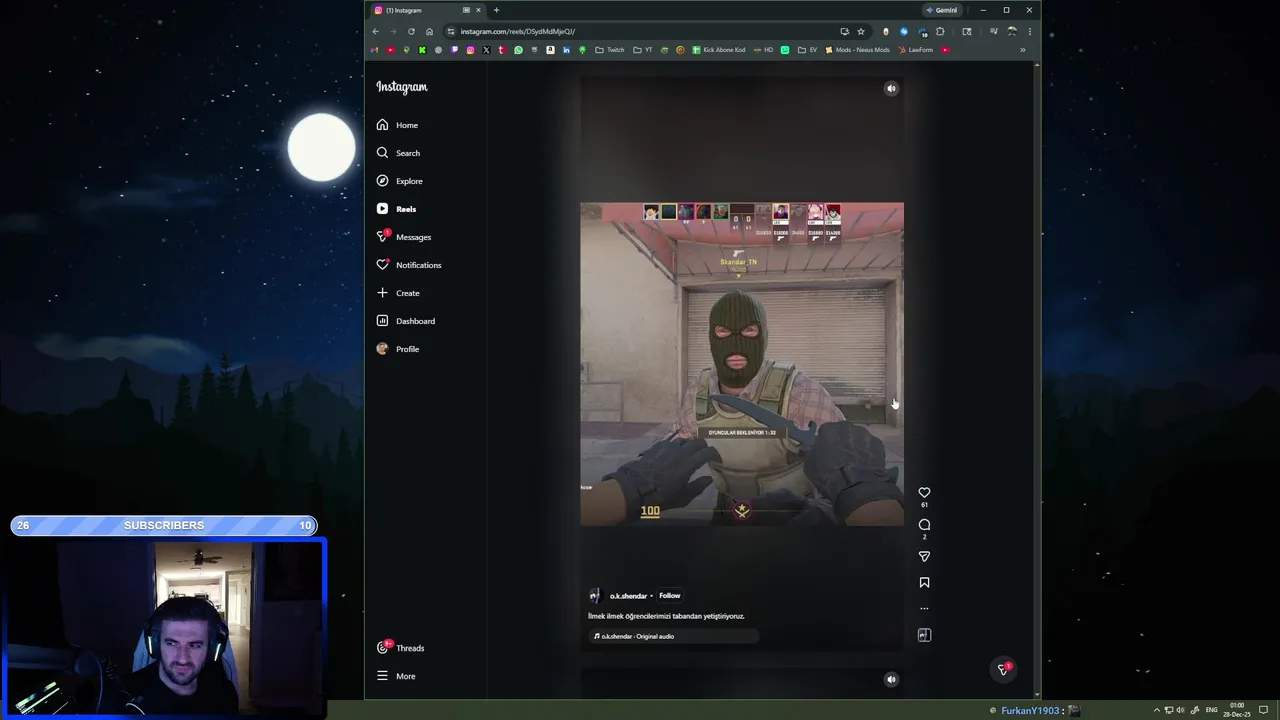Open the YT bookmarks folder

(643, 50)
